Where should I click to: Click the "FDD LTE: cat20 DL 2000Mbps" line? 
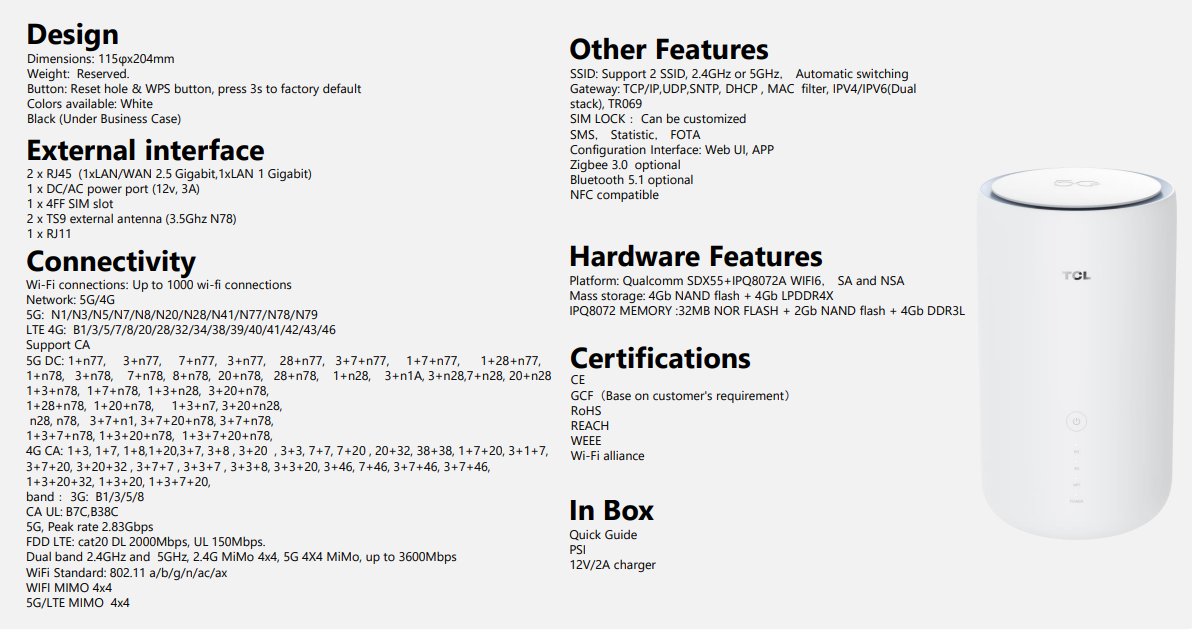(146, 542)
